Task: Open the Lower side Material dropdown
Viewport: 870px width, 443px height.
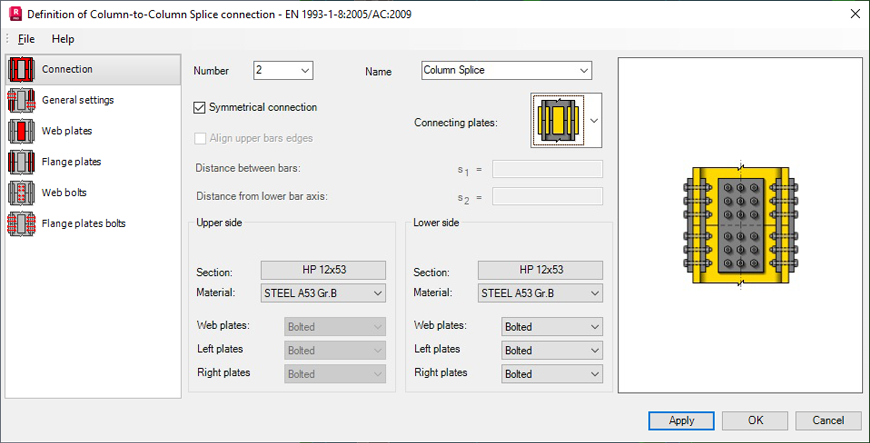Action: click(540, 293)
